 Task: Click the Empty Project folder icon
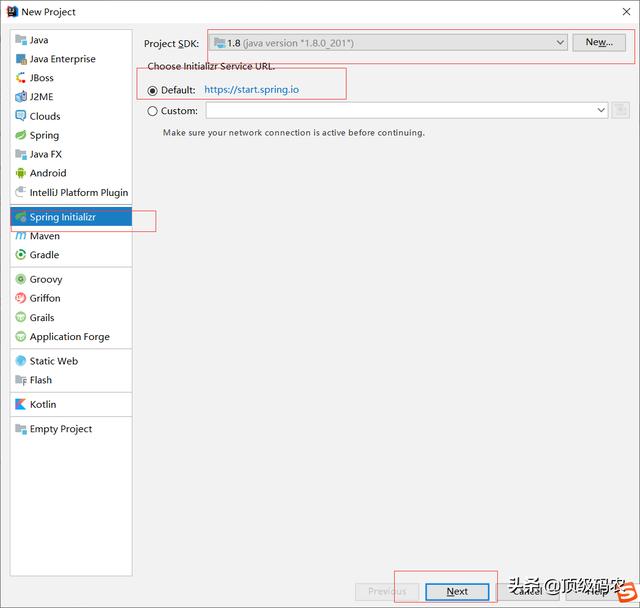click(21, 428)
